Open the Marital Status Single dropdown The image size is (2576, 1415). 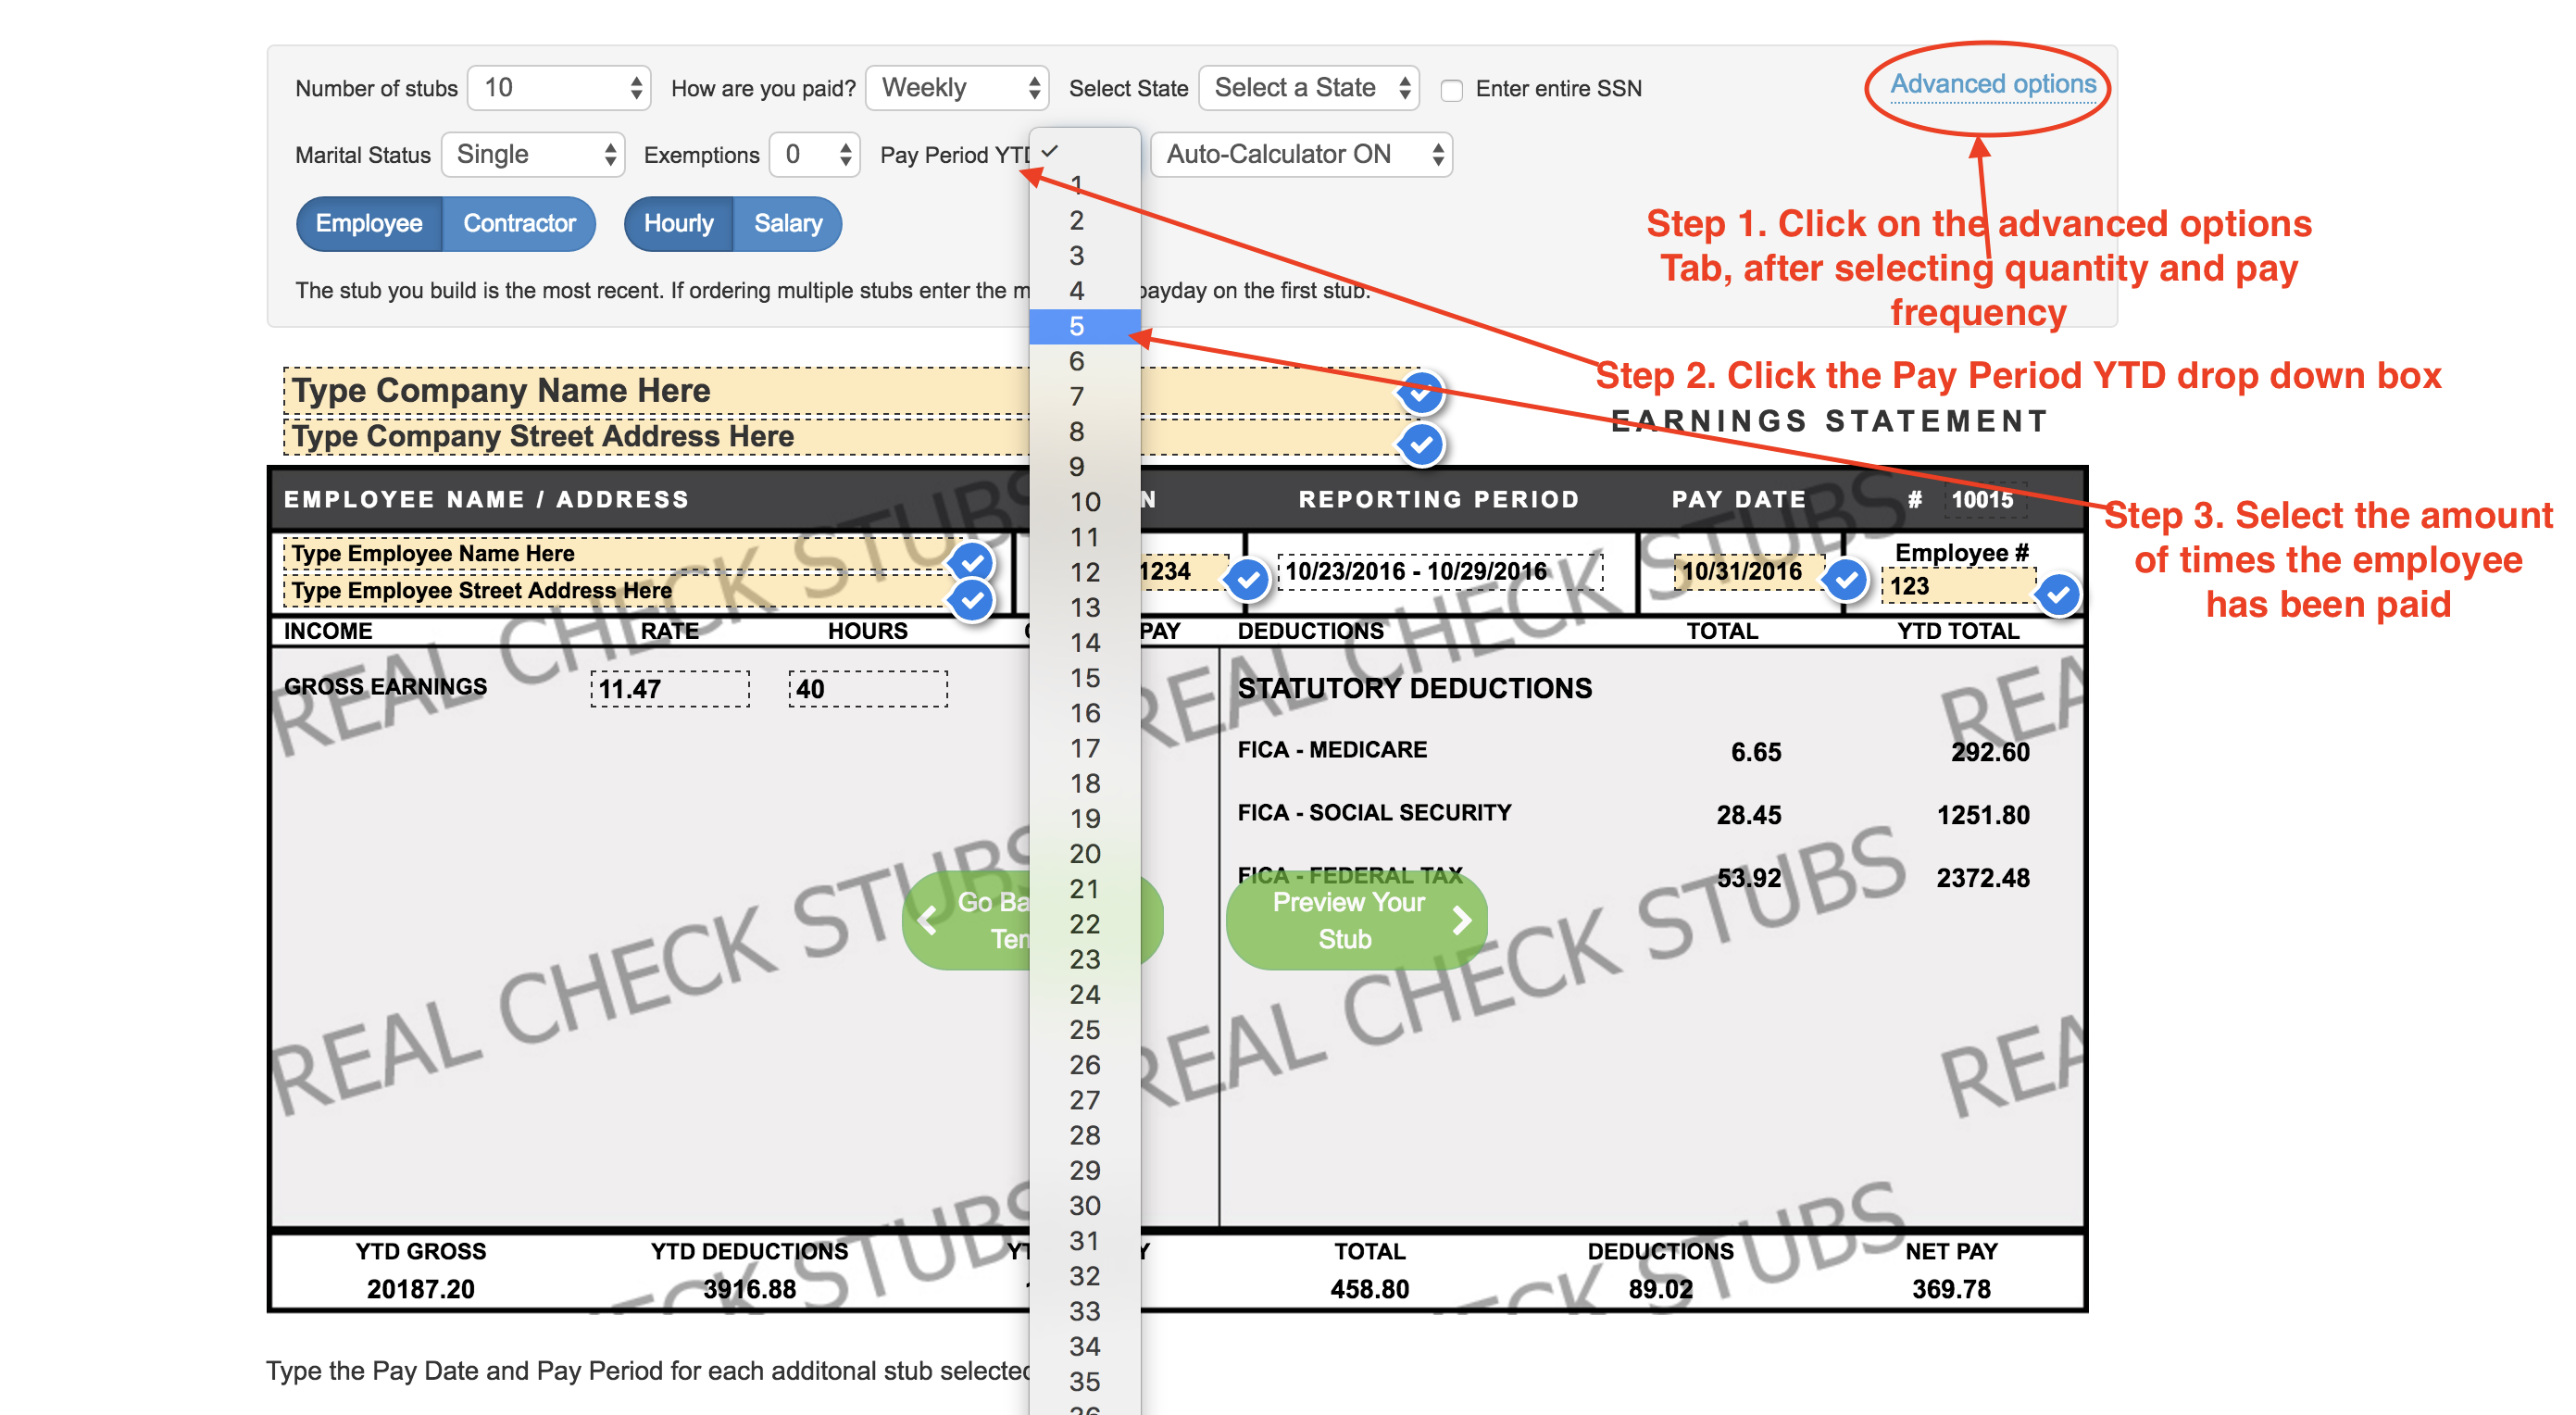tap(533, 155)
